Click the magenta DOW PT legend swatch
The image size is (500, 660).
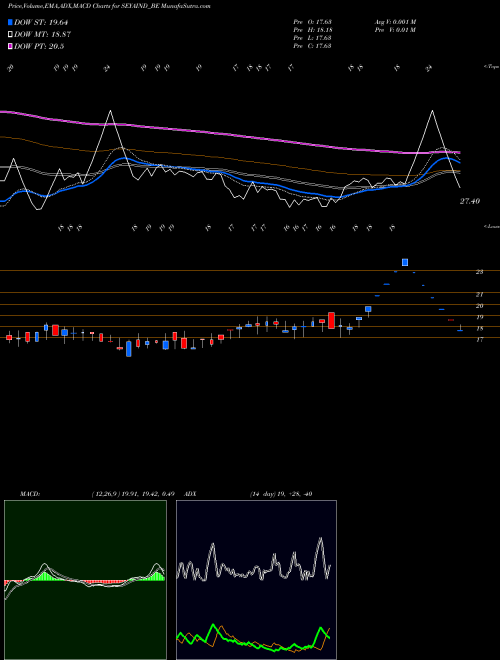click(10, 46)
